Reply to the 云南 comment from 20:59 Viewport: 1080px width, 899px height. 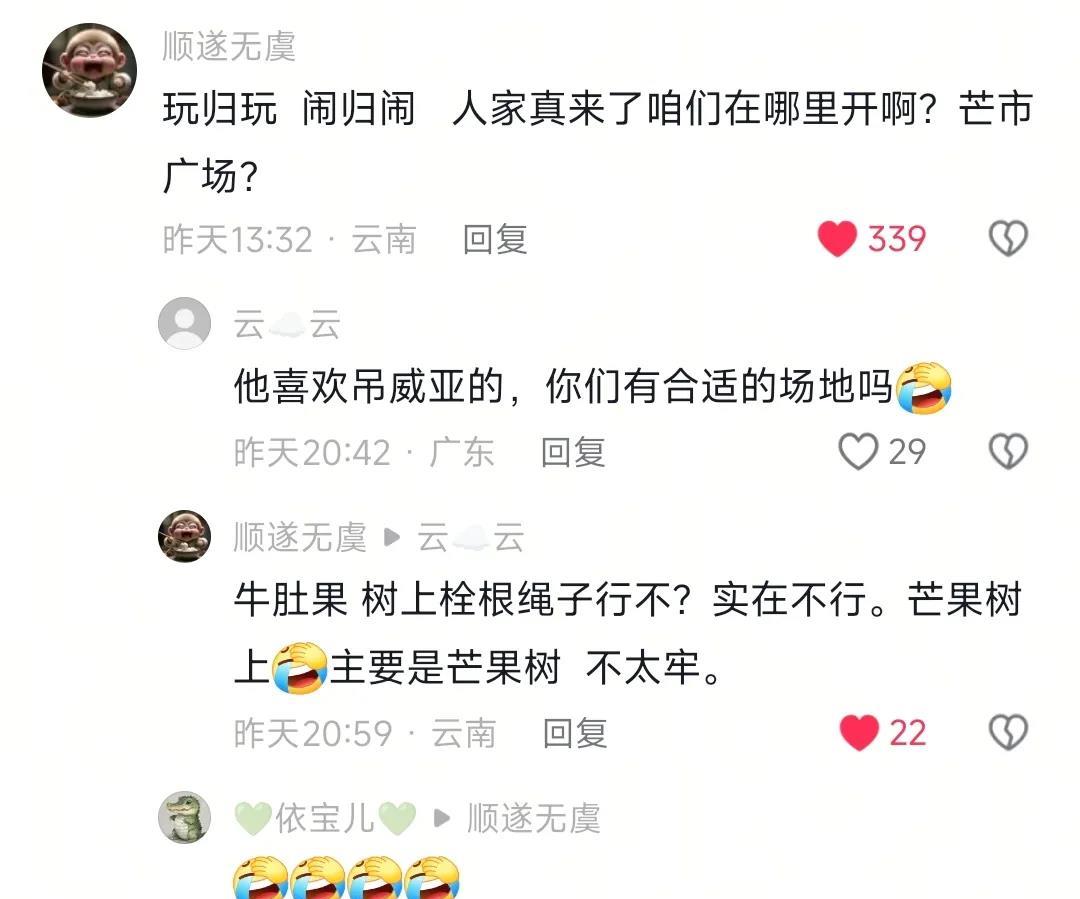[574, 733]
